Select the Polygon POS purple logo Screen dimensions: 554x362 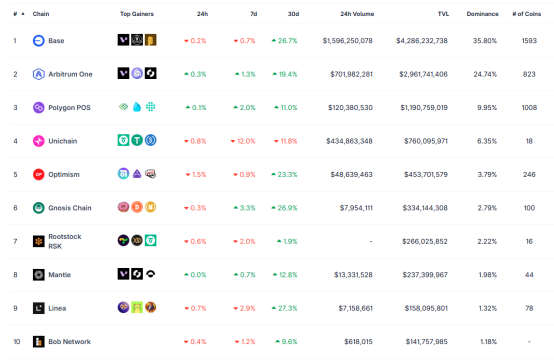point(39,107)
